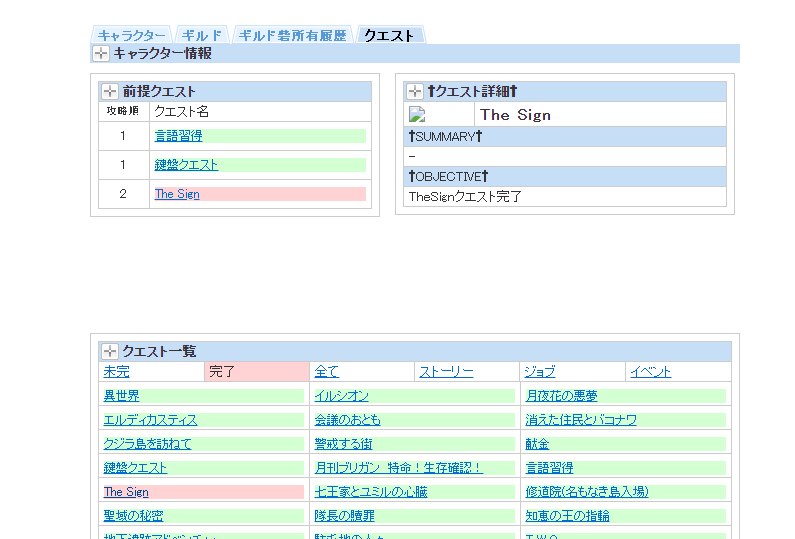Viewport: 795px width, 539px height.
Task: Select the 完了 quest filter
Action: click(x=222, y=372)
